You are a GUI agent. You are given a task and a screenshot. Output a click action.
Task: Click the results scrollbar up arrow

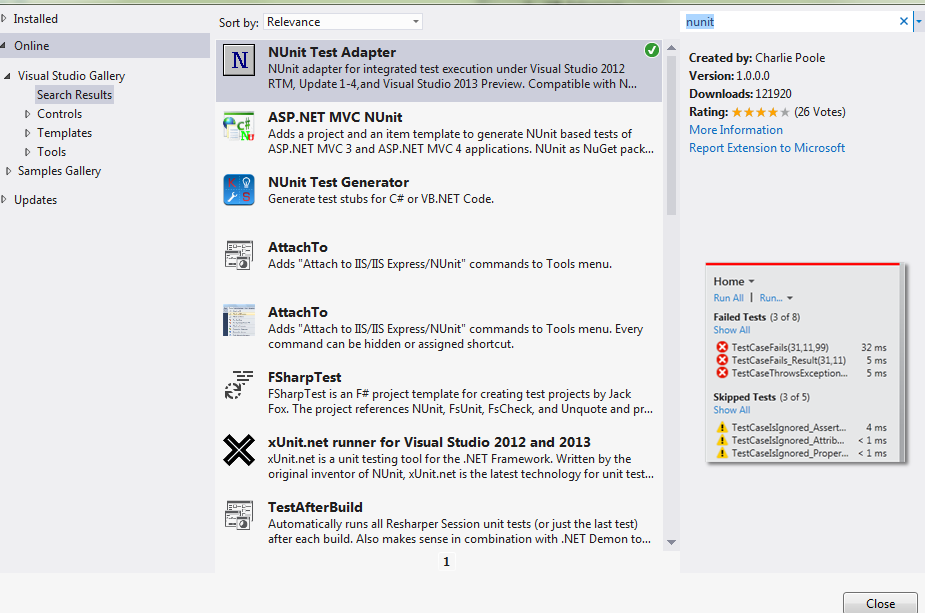coord(671,48)
